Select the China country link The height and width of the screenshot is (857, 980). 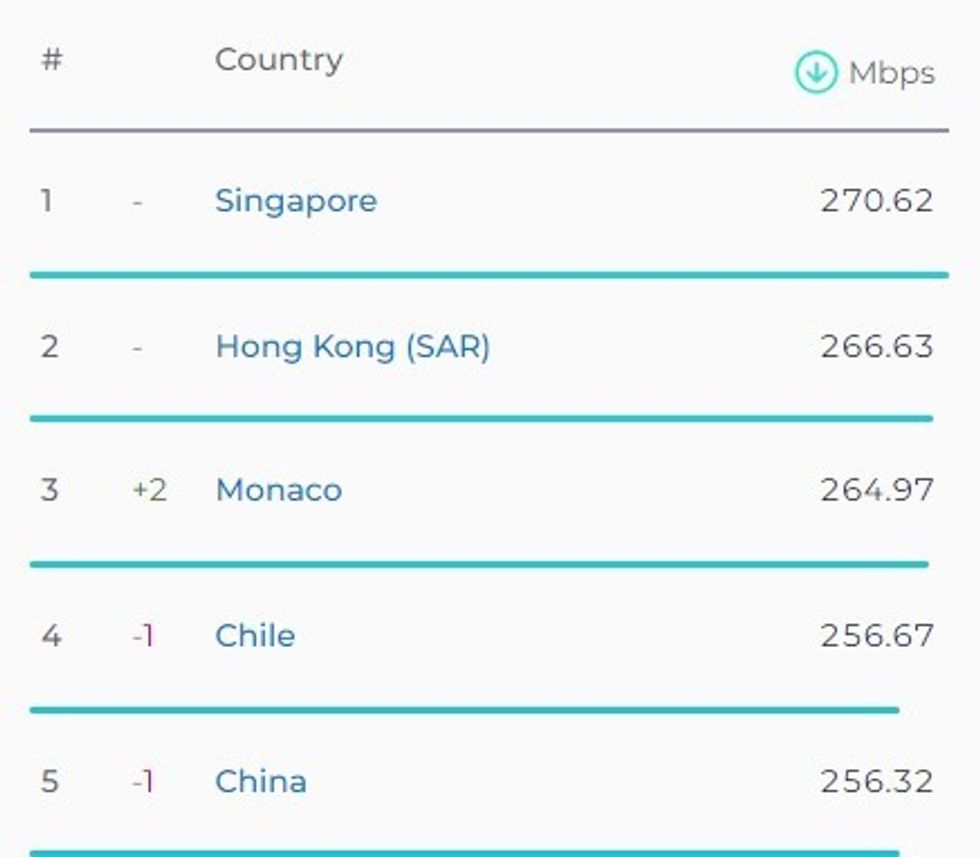click(x=260, y=781)
